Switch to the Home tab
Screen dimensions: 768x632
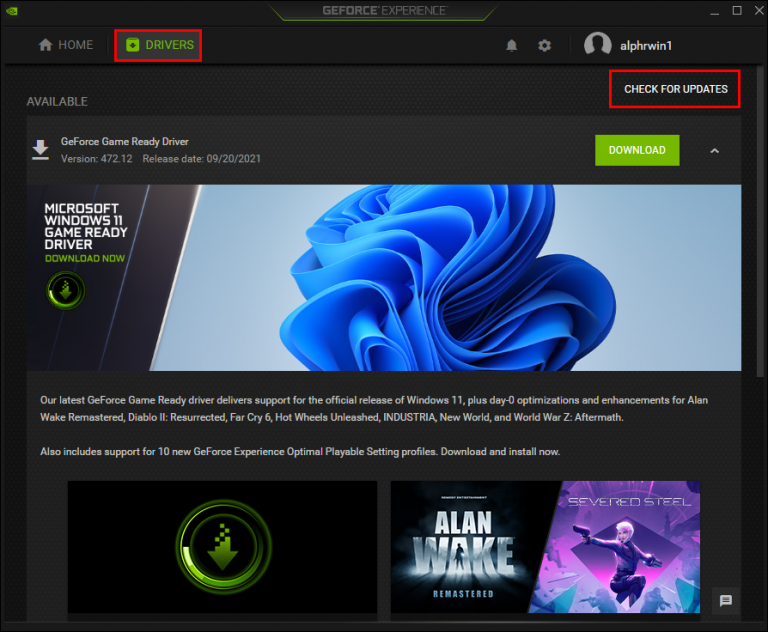click(66, 45)
